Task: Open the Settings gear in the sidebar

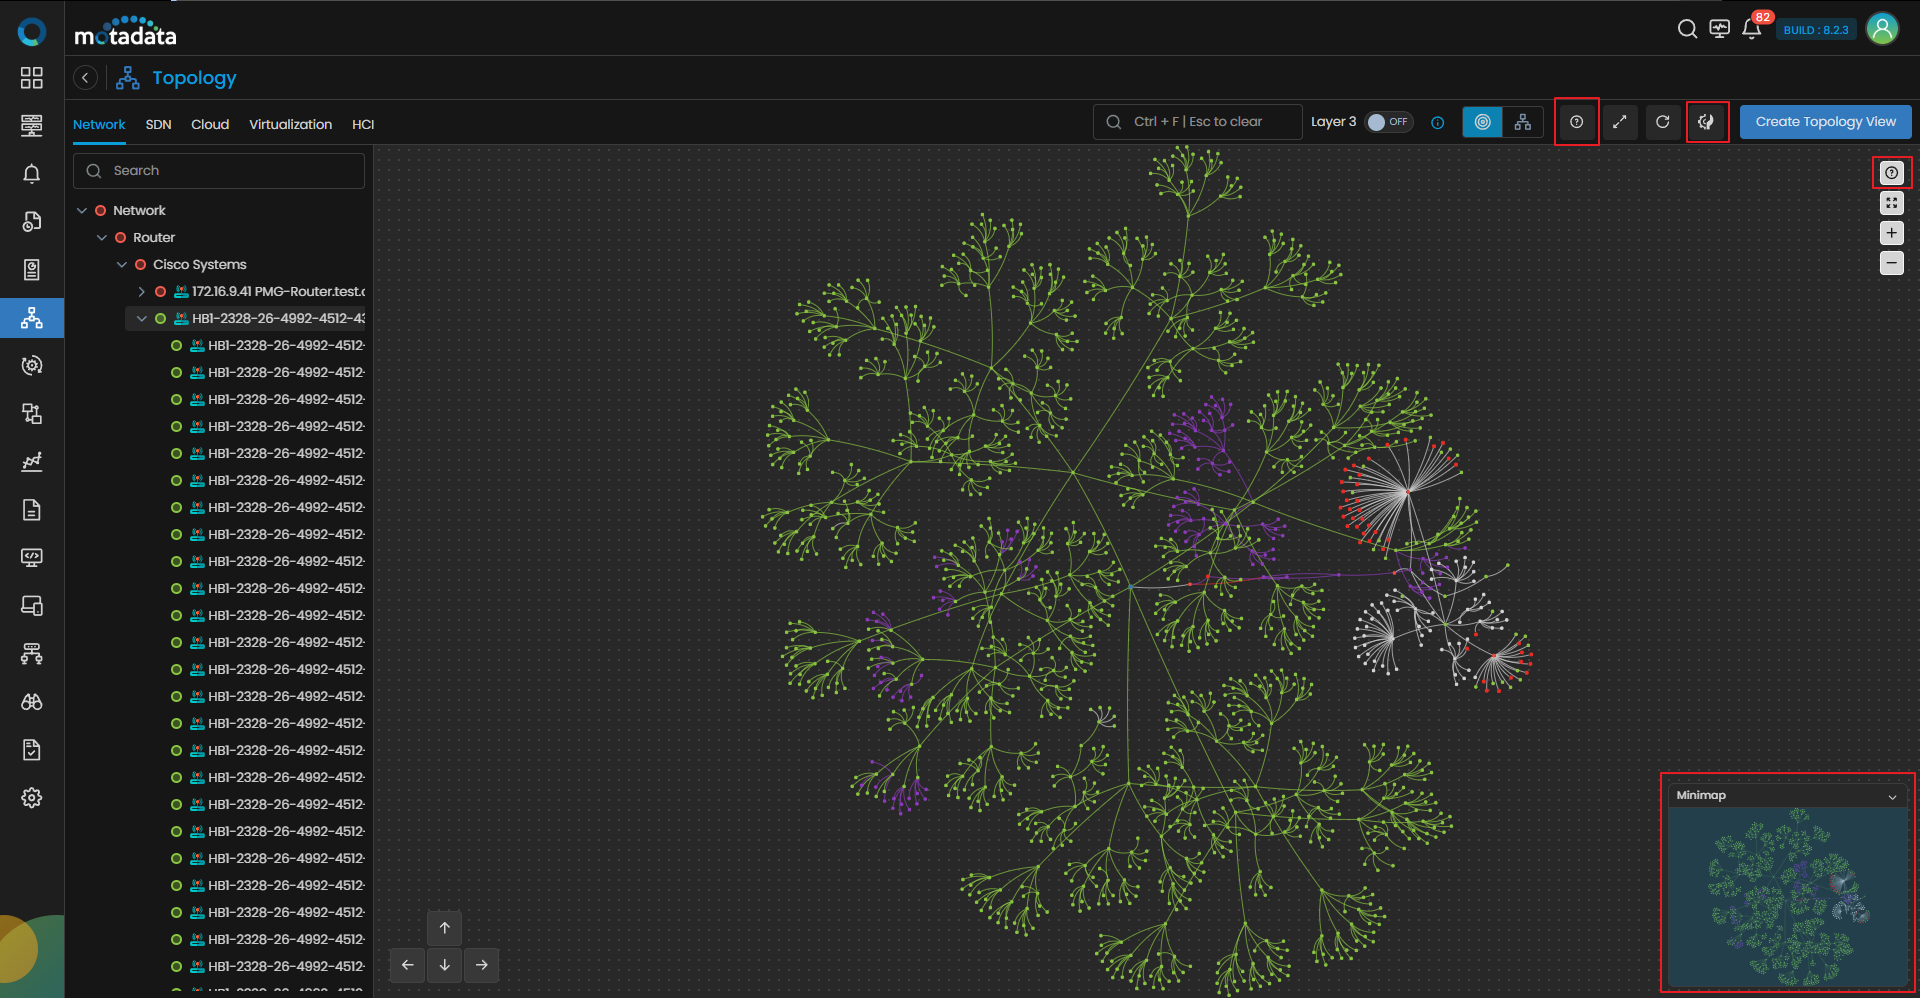Action: [32, 798]
